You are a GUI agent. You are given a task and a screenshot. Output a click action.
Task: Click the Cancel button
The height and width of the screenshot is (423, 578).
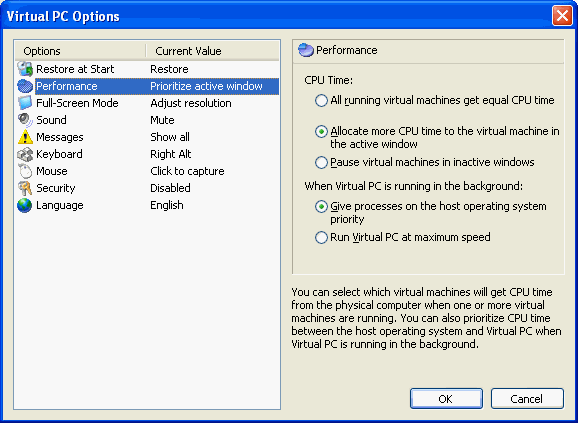tap(527, 399)
